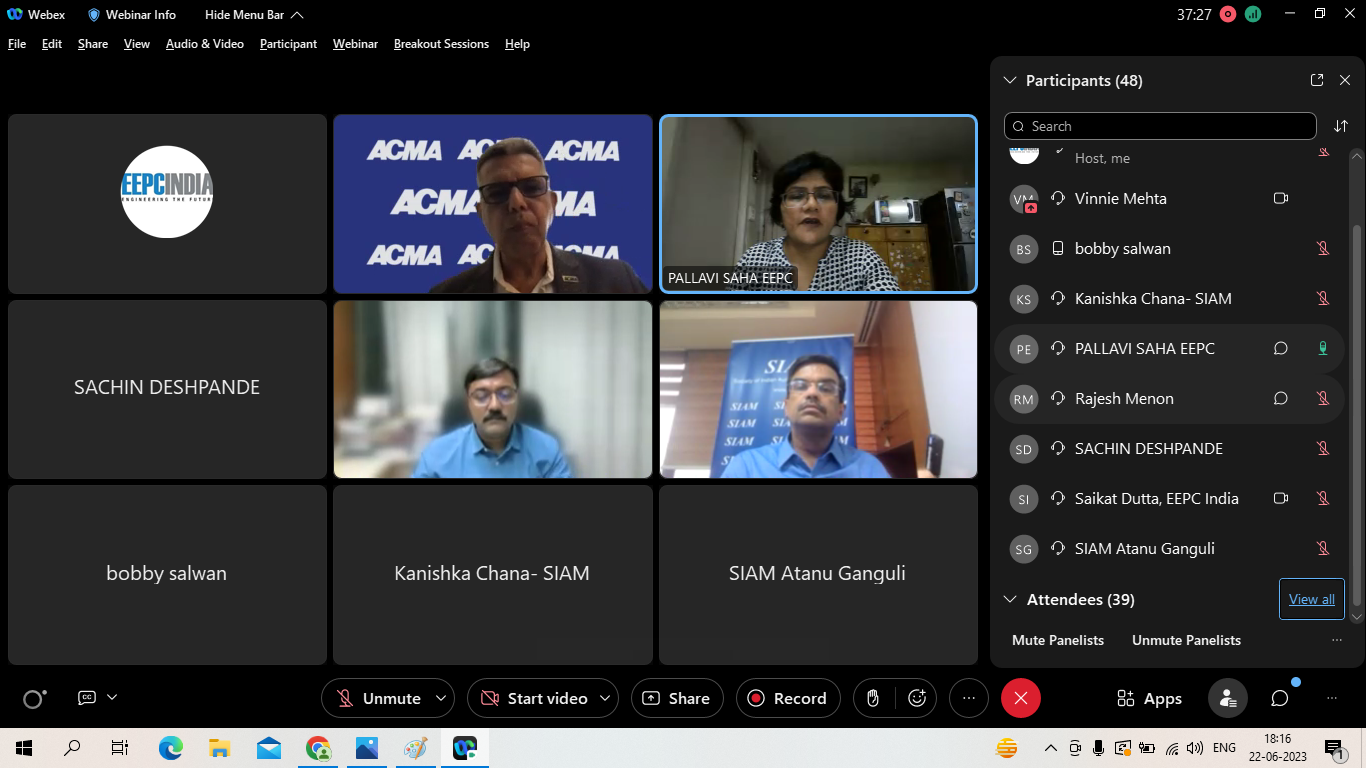Select SACHIN DESHPANDE video tile
The height and width of the screenshot is (768, 1366).
[167, 389]
